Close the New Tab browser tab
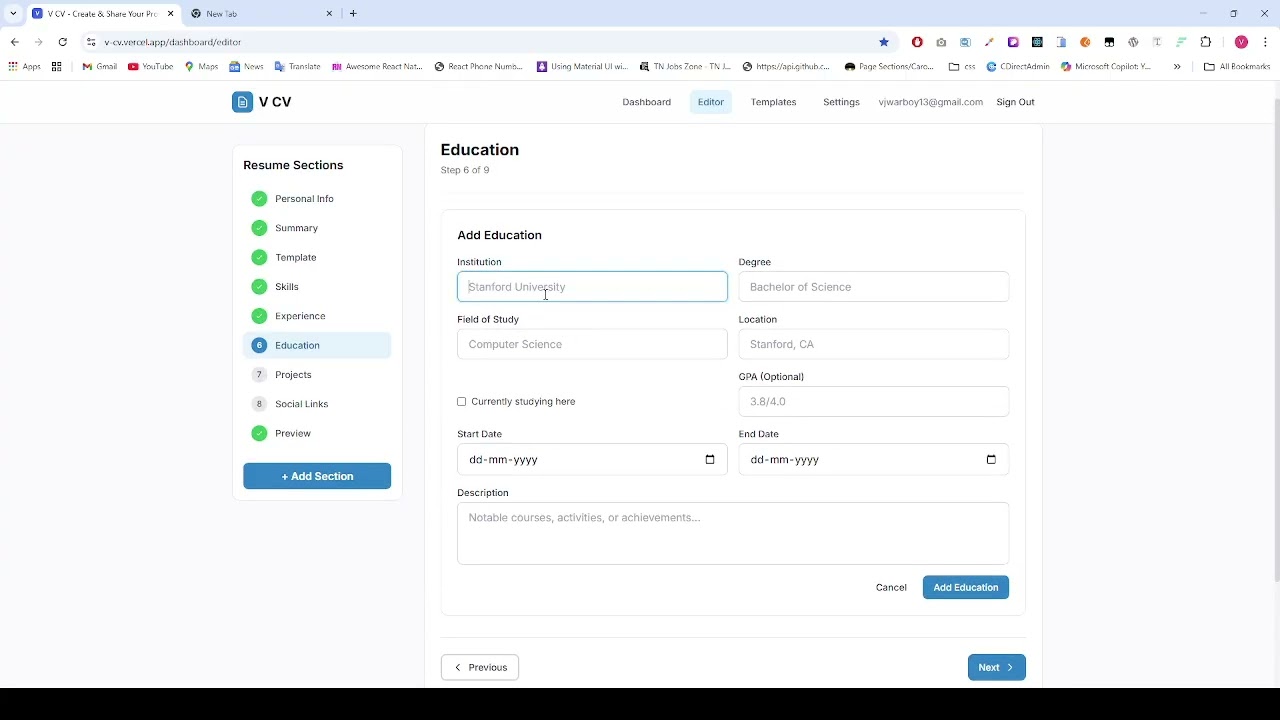1280x720 pixels. pos(330,14)
